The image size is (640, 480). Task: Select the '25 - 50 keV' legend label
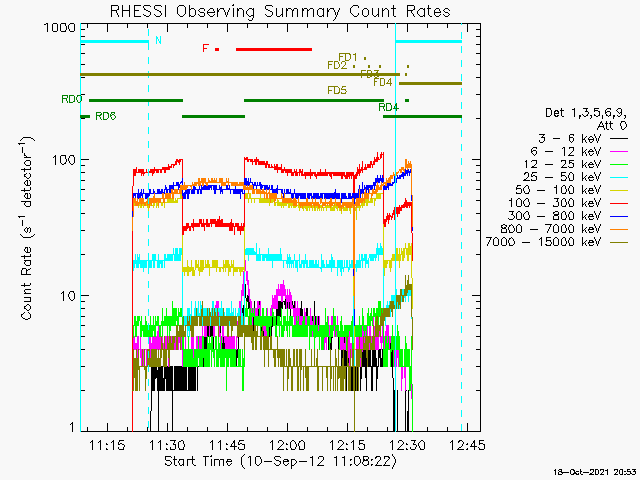click(562, 177)
